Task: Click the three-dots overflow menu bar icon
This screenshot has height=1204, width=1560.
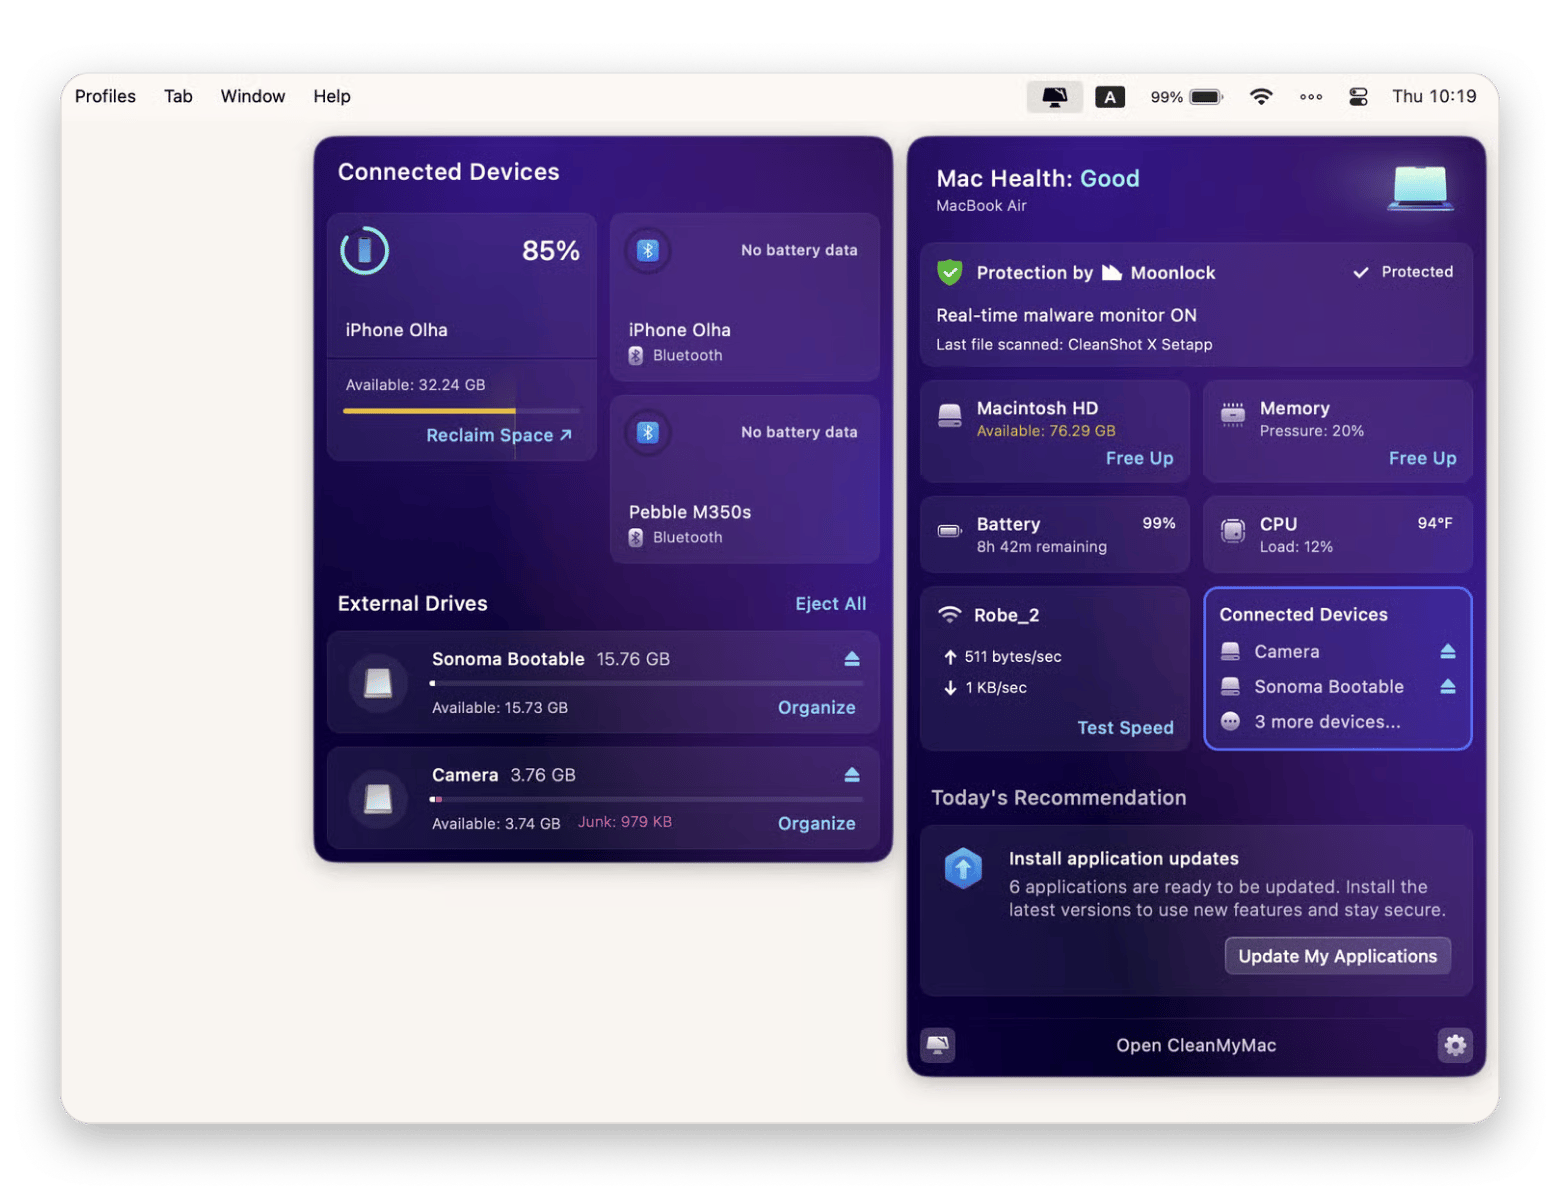Action: click(1311, 97)
